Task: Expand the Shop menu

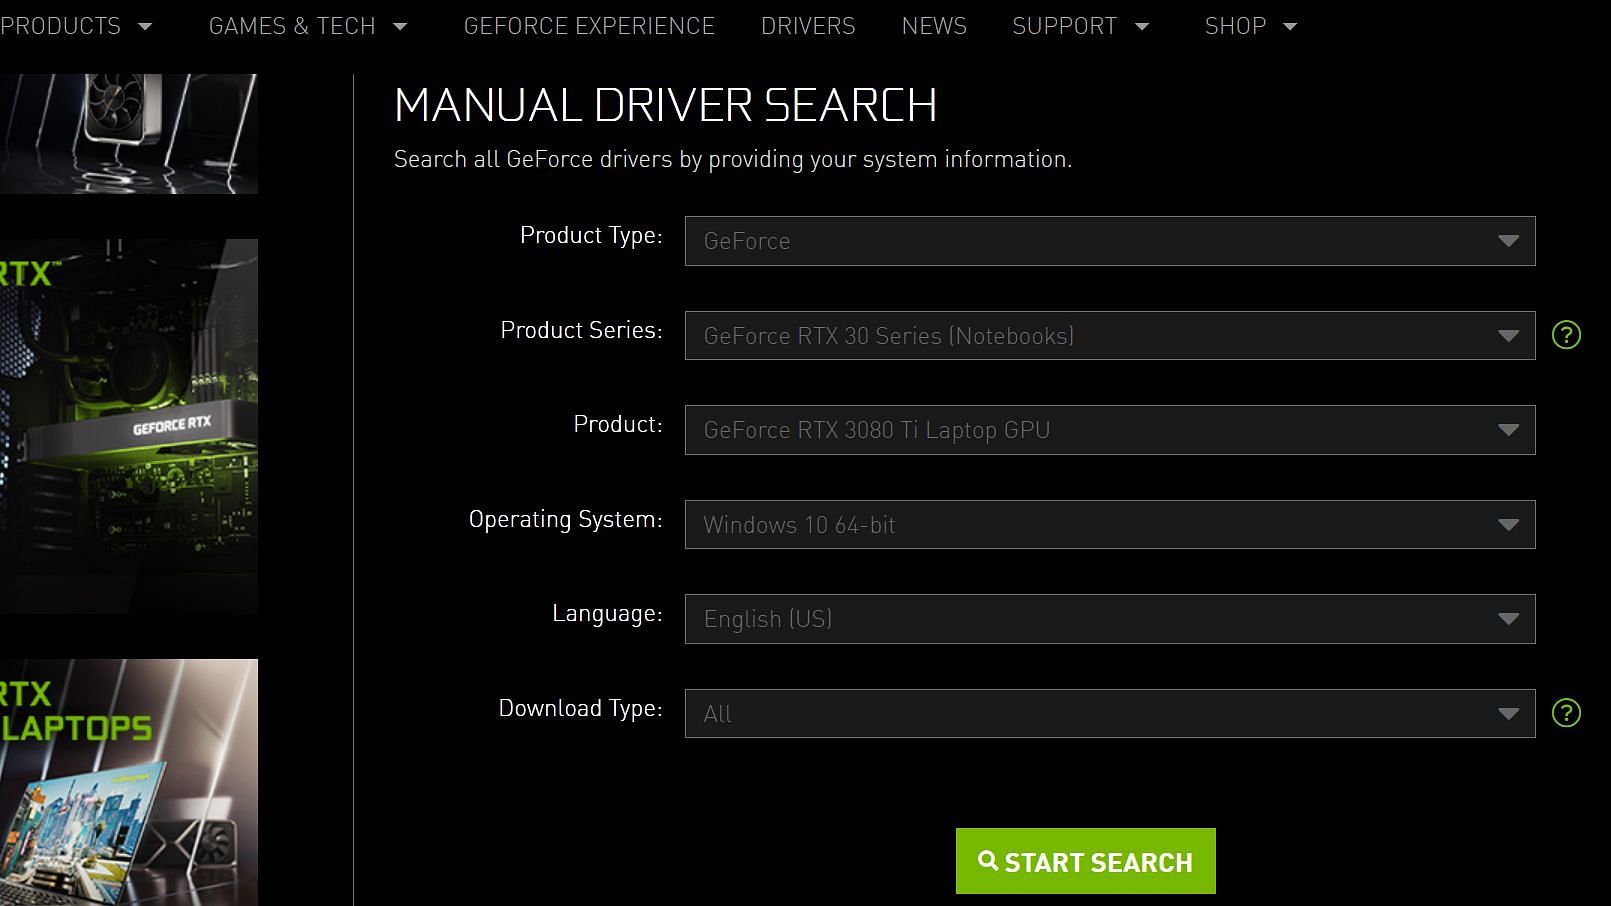Action: [1251, 26]
